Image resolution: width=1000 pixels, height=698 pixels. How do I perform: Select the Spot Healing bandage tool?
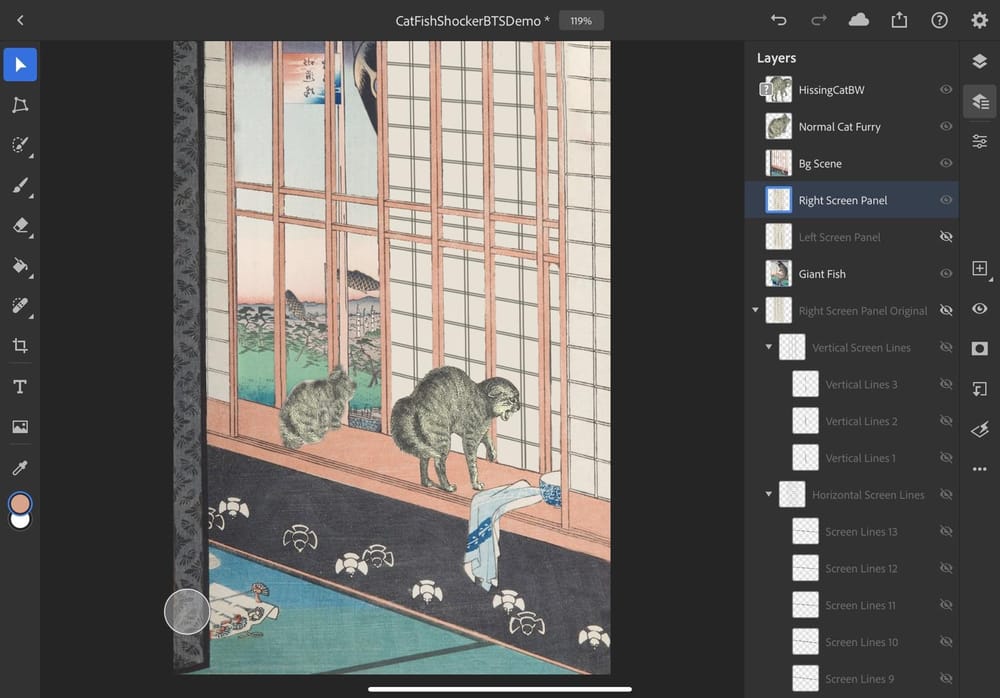[x=20, y=306]
